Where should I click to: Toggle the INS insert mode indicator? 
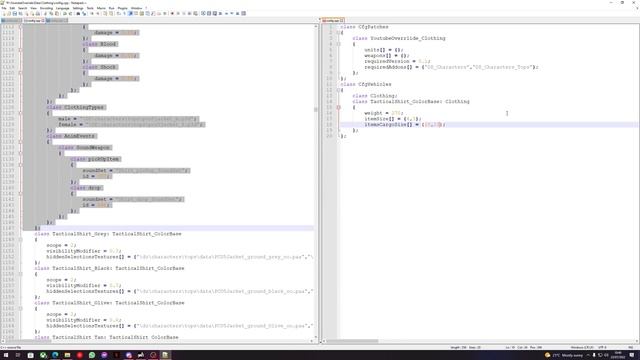(x=631, y=347)
